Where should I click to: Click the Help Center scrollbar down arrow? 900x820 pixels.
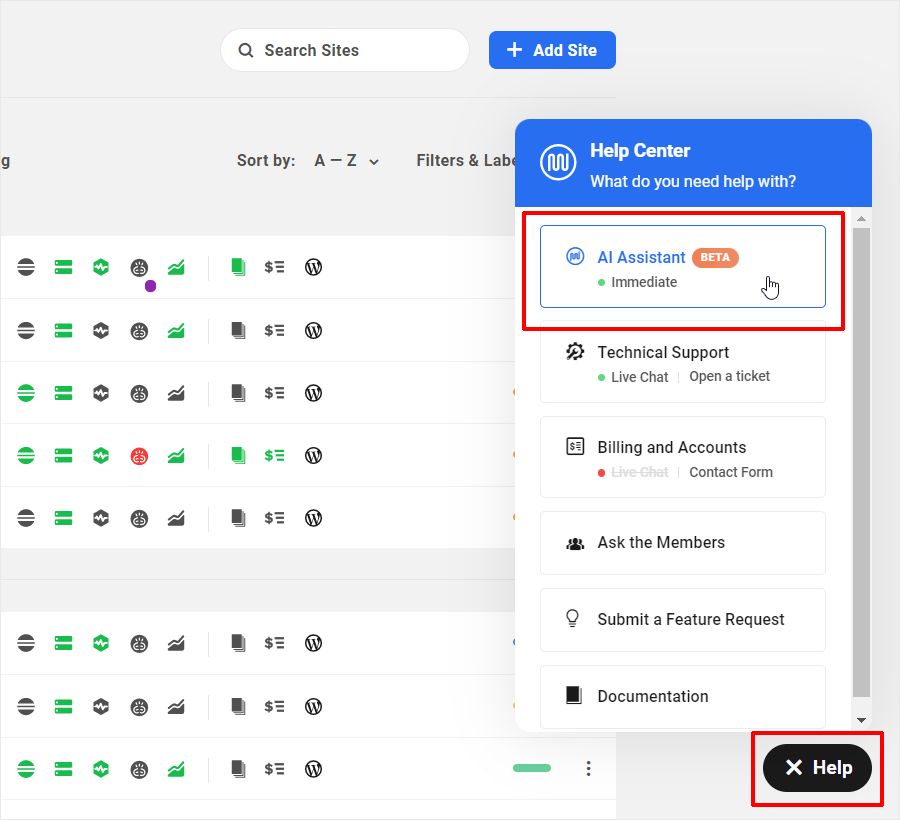pos(862,720)
